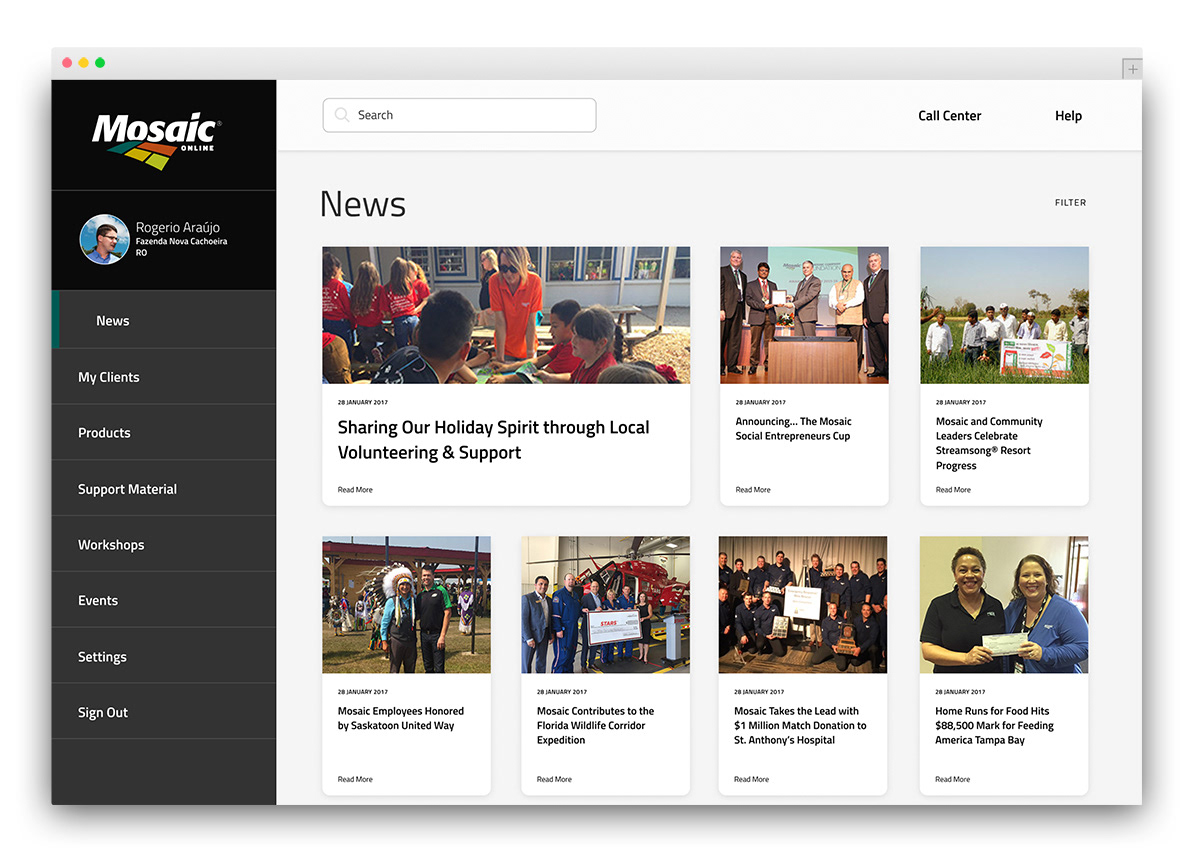Click the red close window button
This screenshot has height=862, width=1200.
(67, 63)
